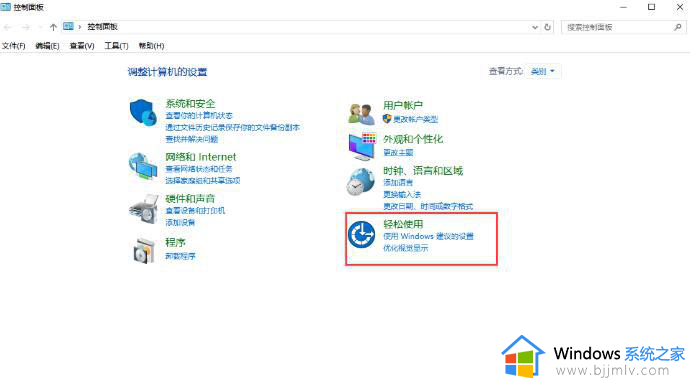
Task: Open the 类别 view-by dropdown
Action: click(543, 71)
